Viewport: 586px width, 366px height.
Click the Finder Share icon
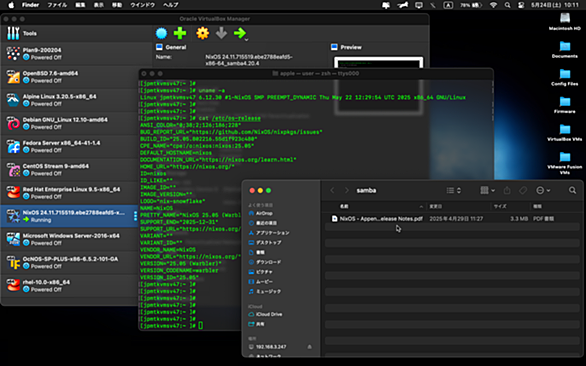[x=507, y=191]
